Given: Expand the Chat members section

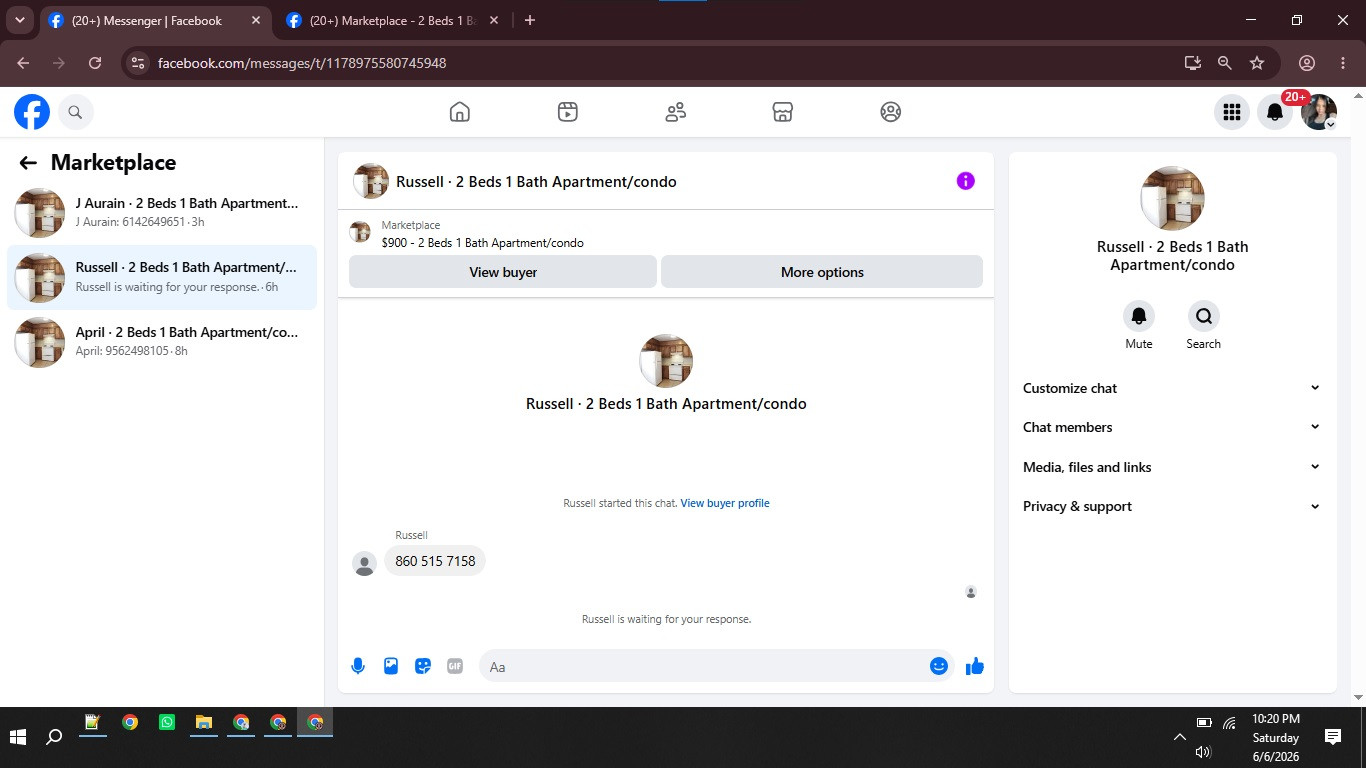Looking at the screenshot, I should click(1172, 427).
